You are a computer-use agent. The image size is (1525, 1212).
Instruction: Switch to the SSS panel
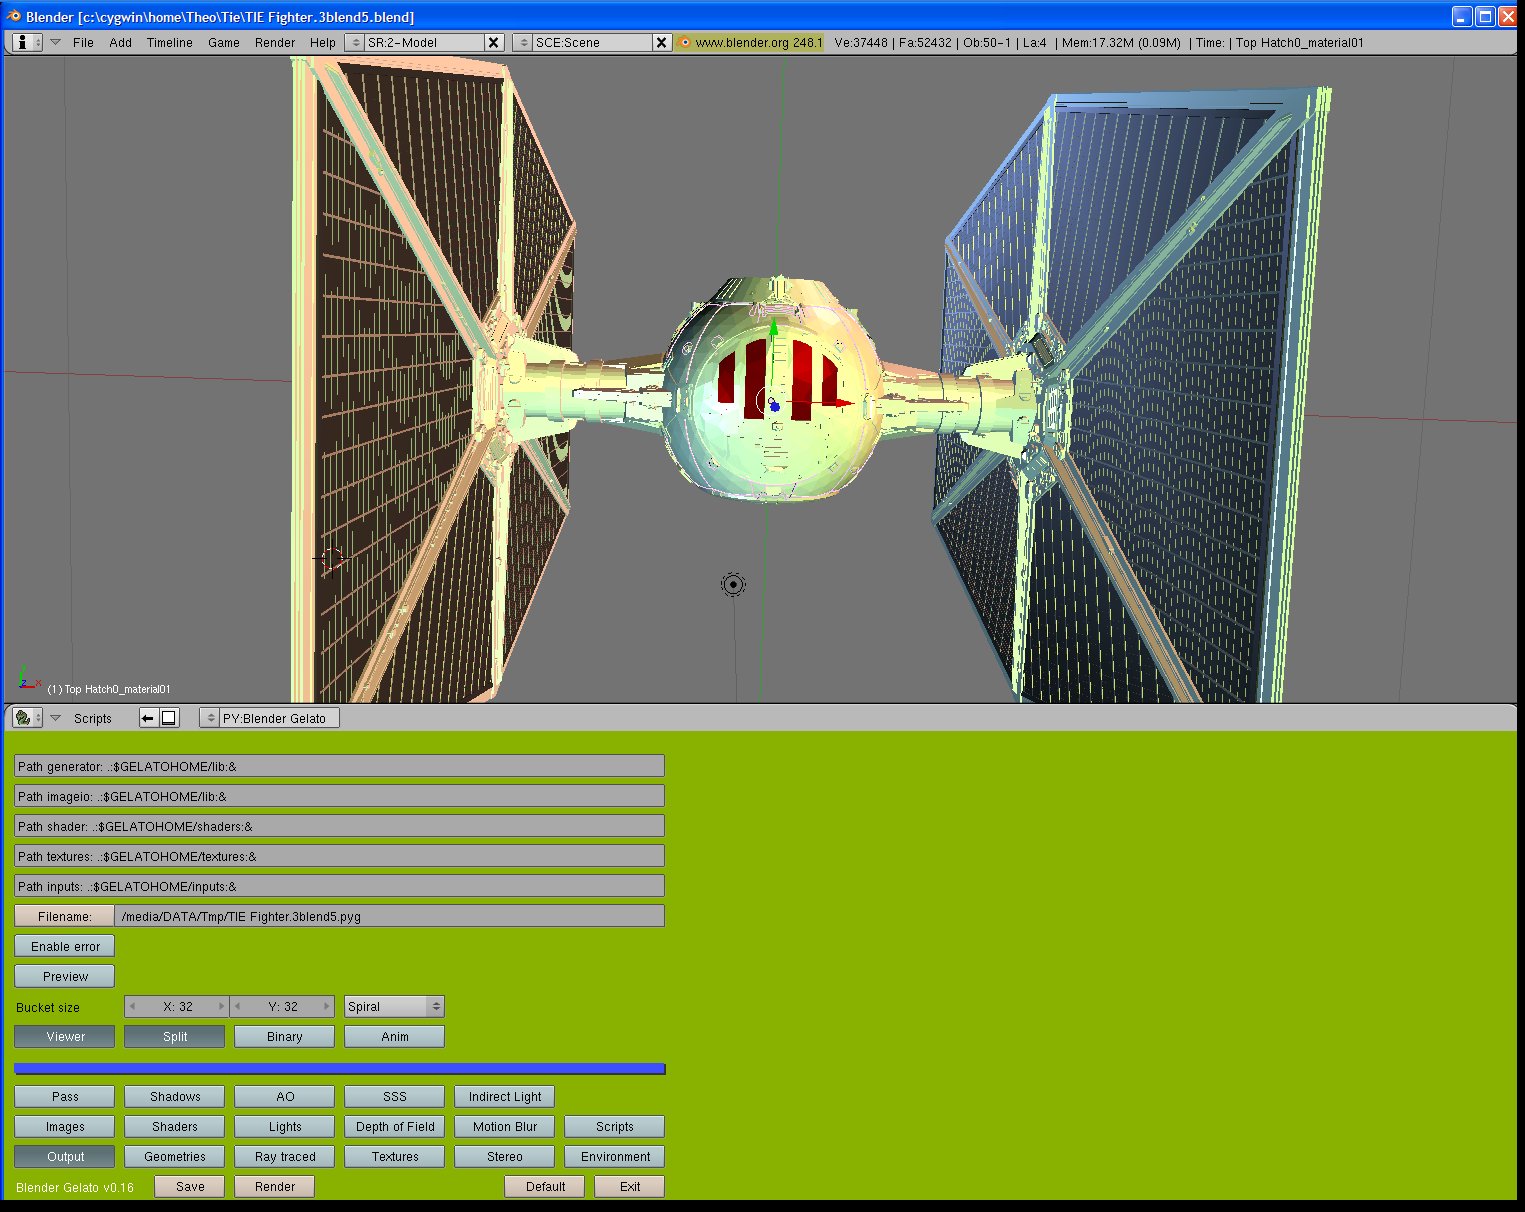[395, 1097]
